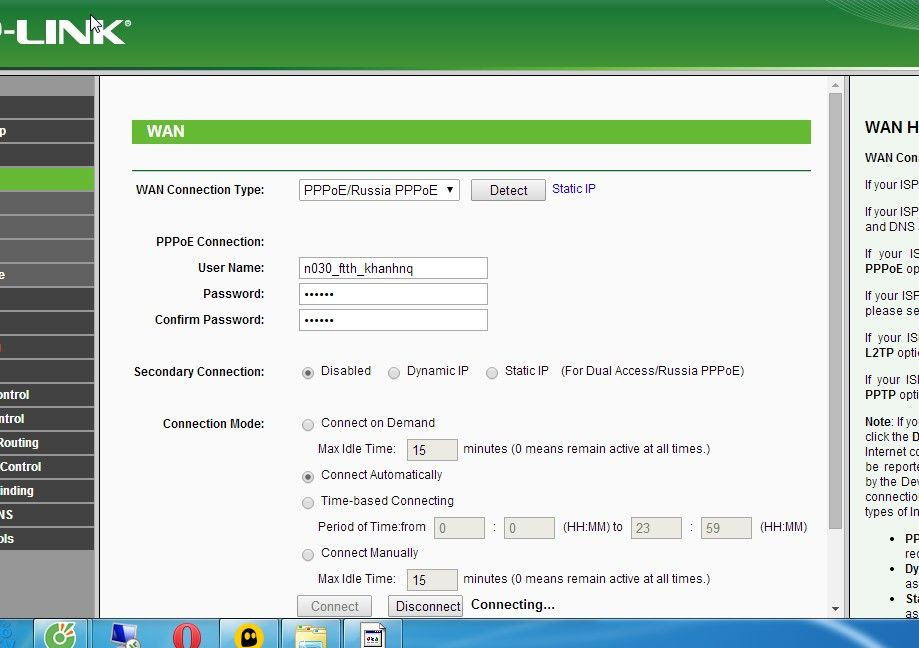
Task: Click the '(For Dual Access/Russia PPPoE)' note
Action: click(x=652, y=371)
